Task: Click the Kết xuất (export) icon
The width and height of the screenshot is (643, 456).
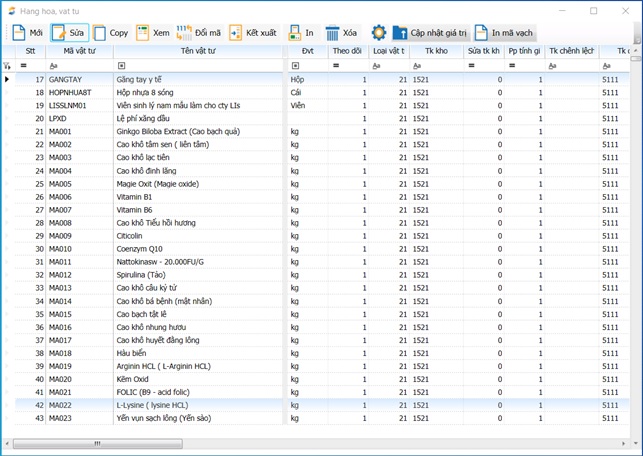Action: (236, 33)
